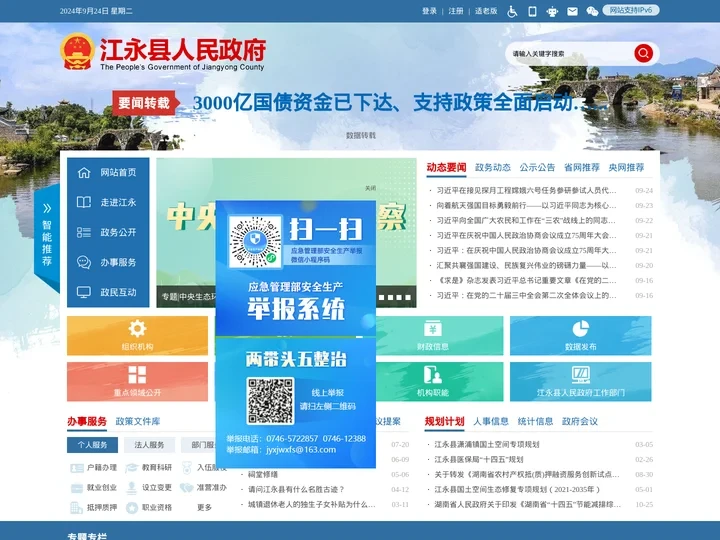Go to 网站首页 in side menu
720x540 pixels.
(x=108, y=173)
